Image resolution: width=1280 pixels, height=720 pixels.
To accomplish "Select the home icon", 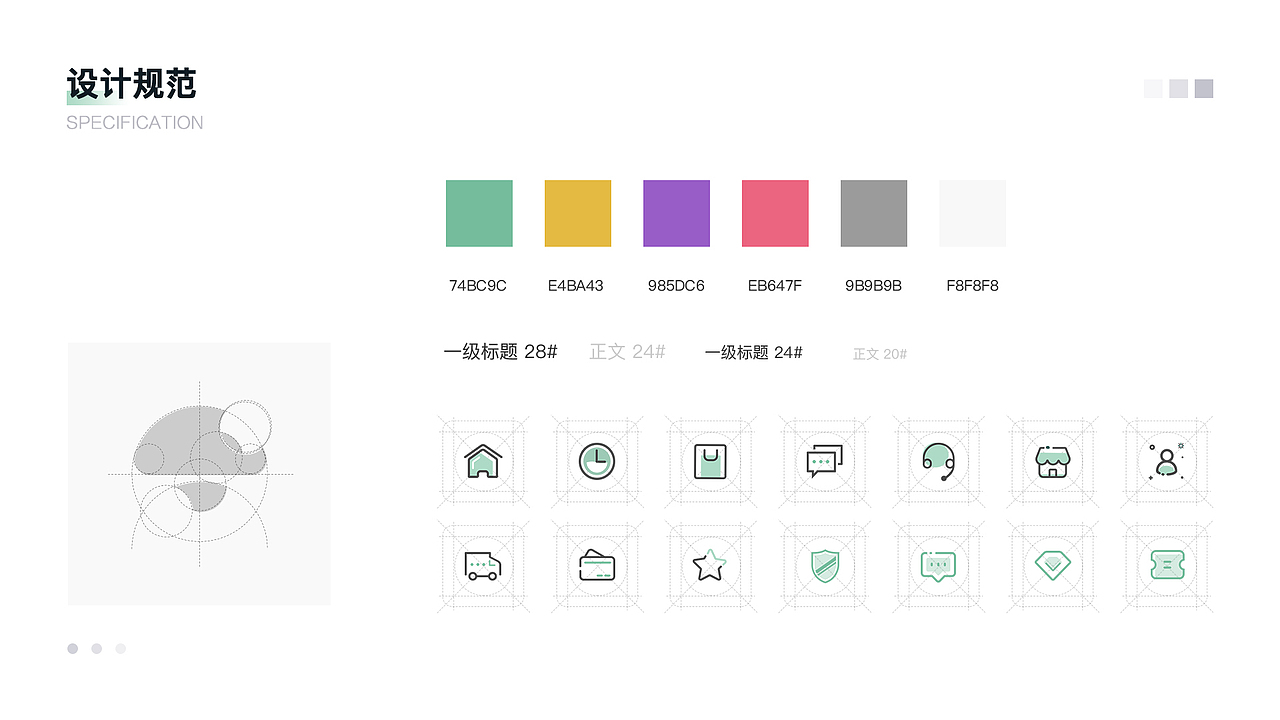I will (482, 461).
